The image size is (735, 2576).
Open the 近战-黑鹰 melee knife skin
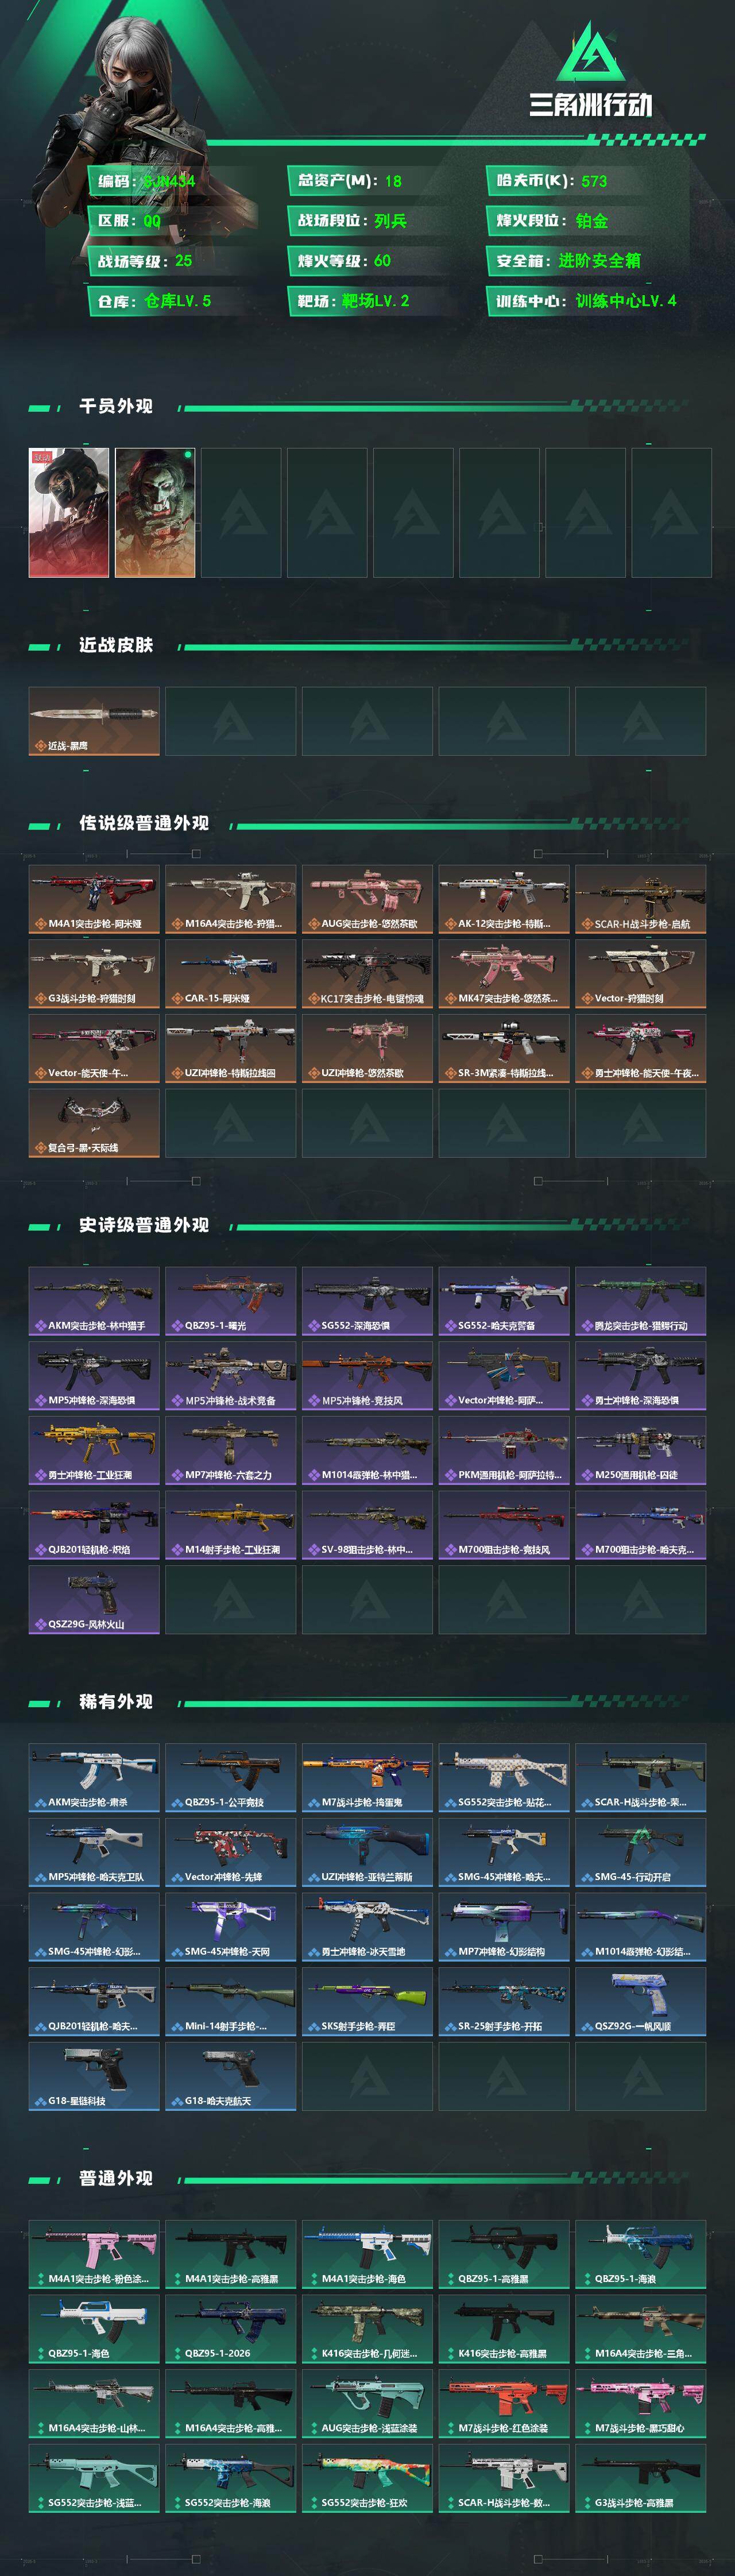pyautogui.click(x=94, y=720)
